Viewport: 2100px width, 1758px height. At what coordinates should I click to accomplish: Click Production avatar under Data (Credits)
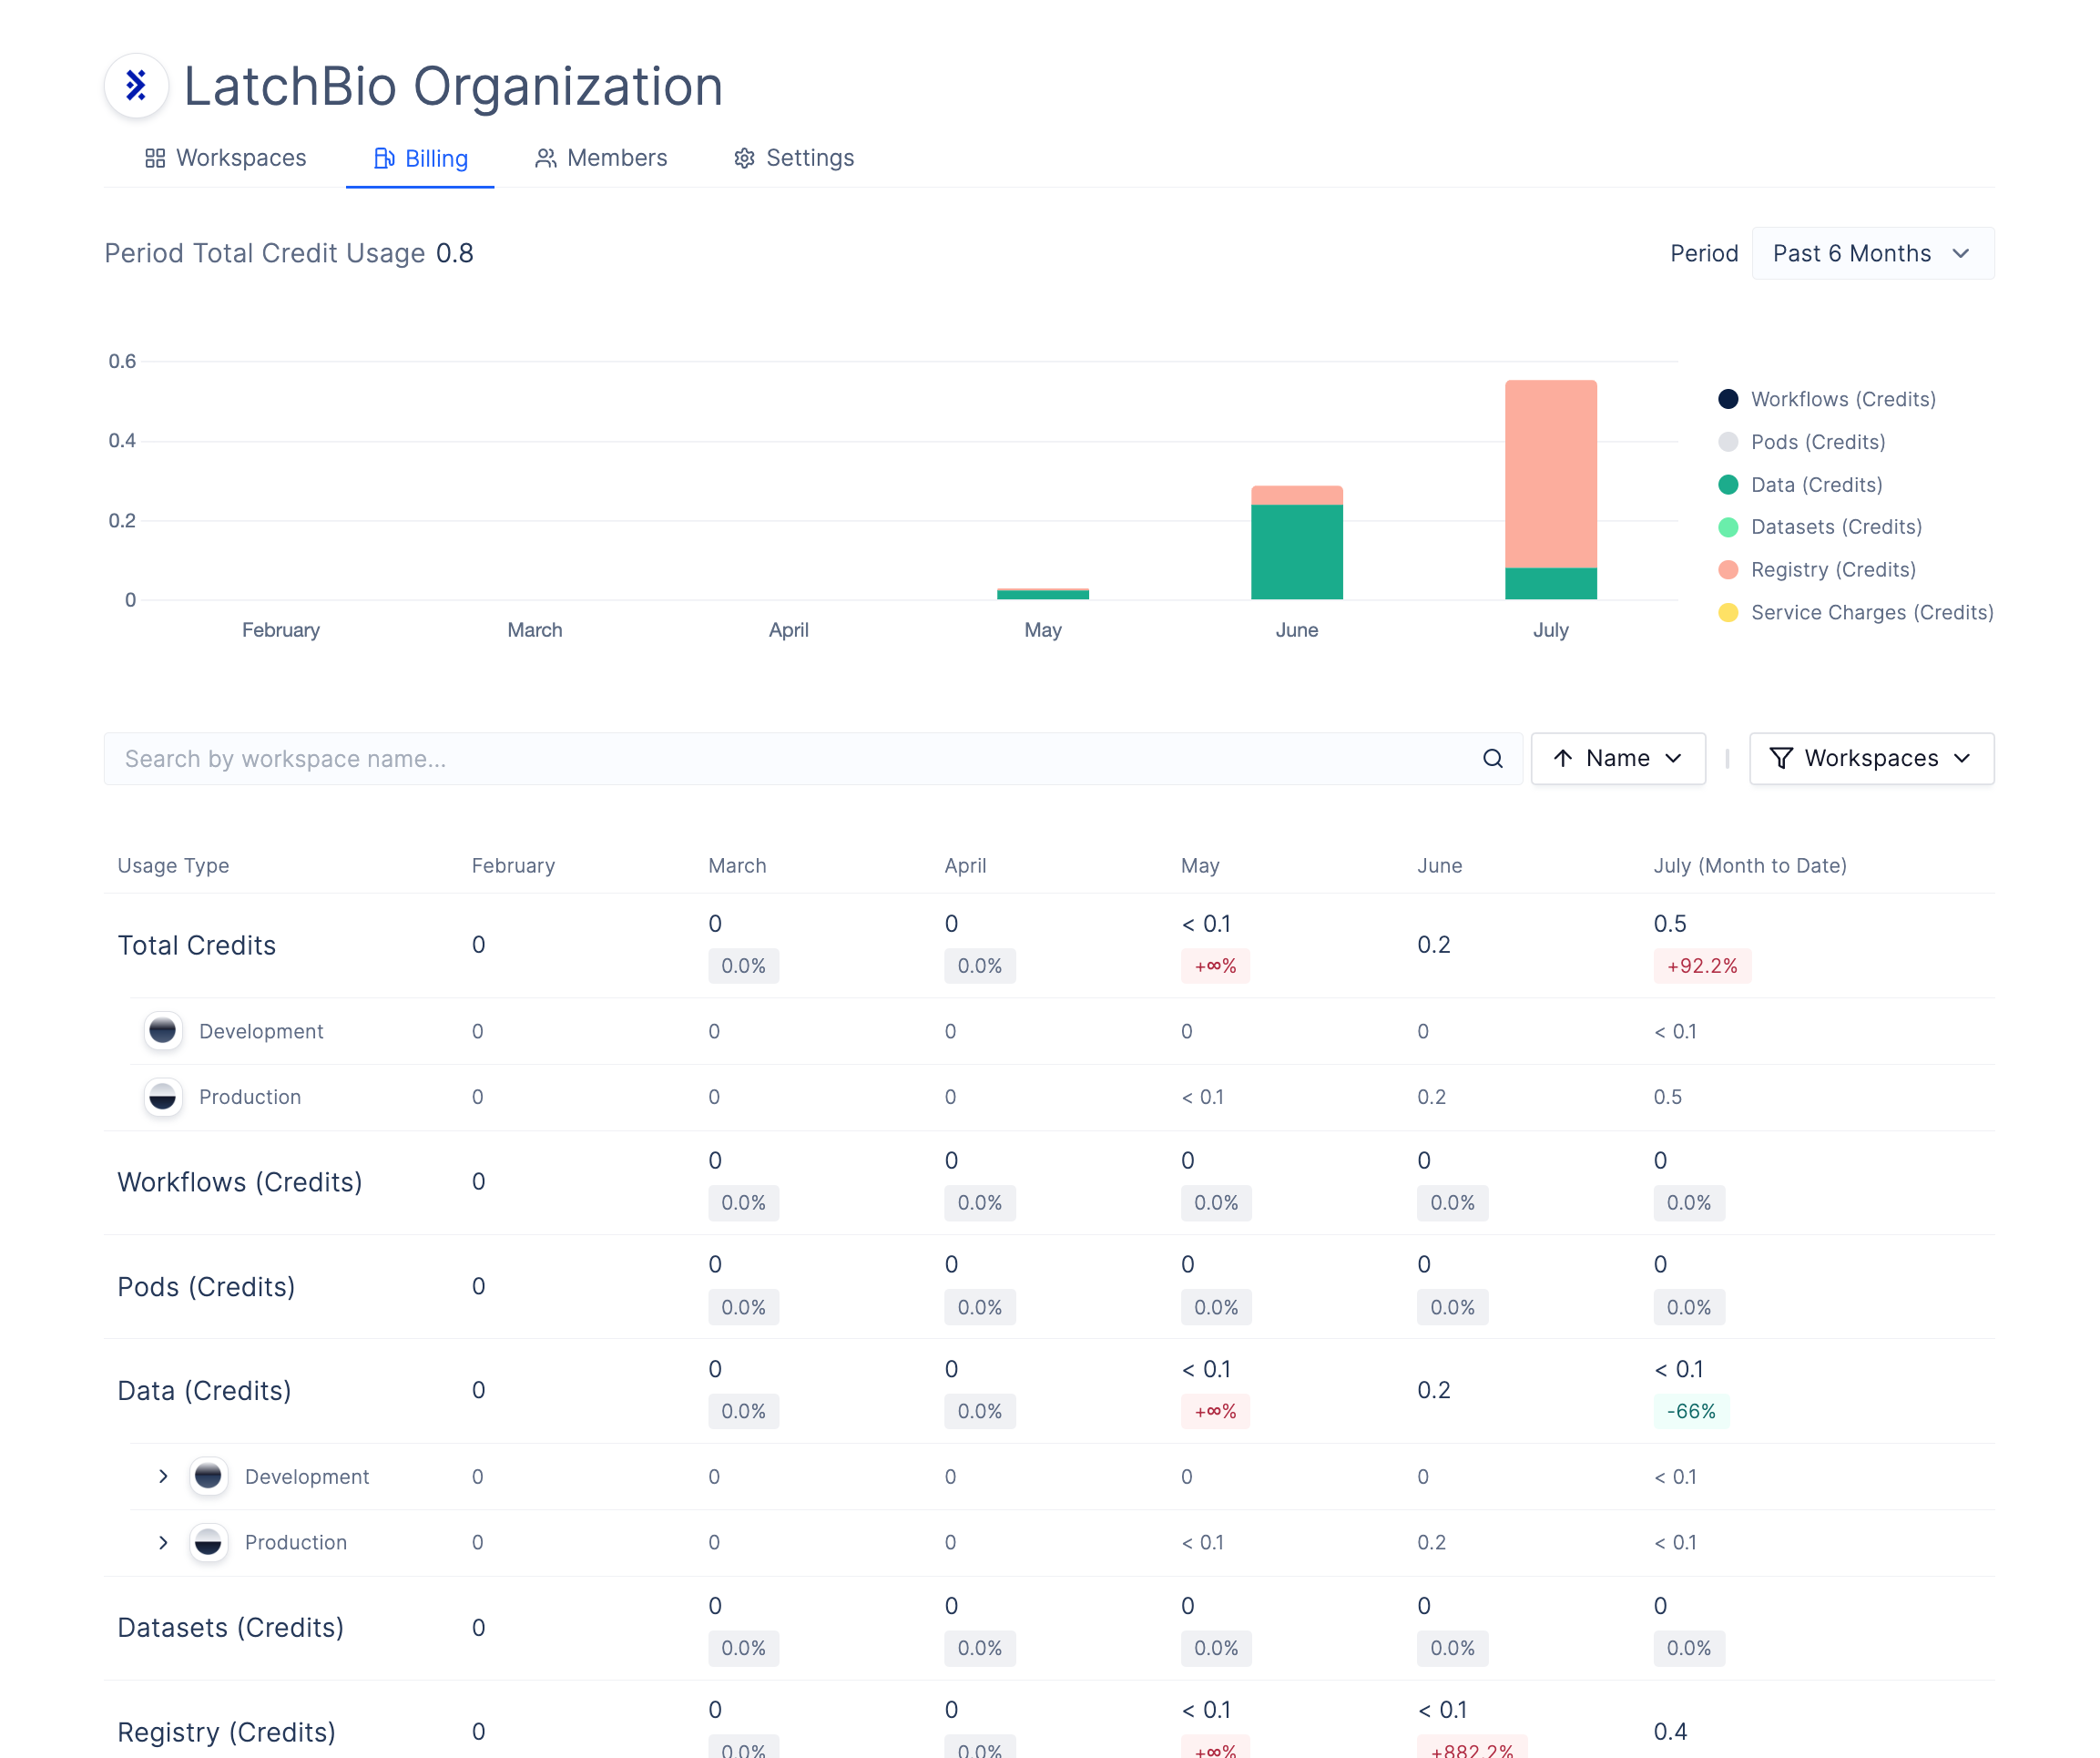208,1542
